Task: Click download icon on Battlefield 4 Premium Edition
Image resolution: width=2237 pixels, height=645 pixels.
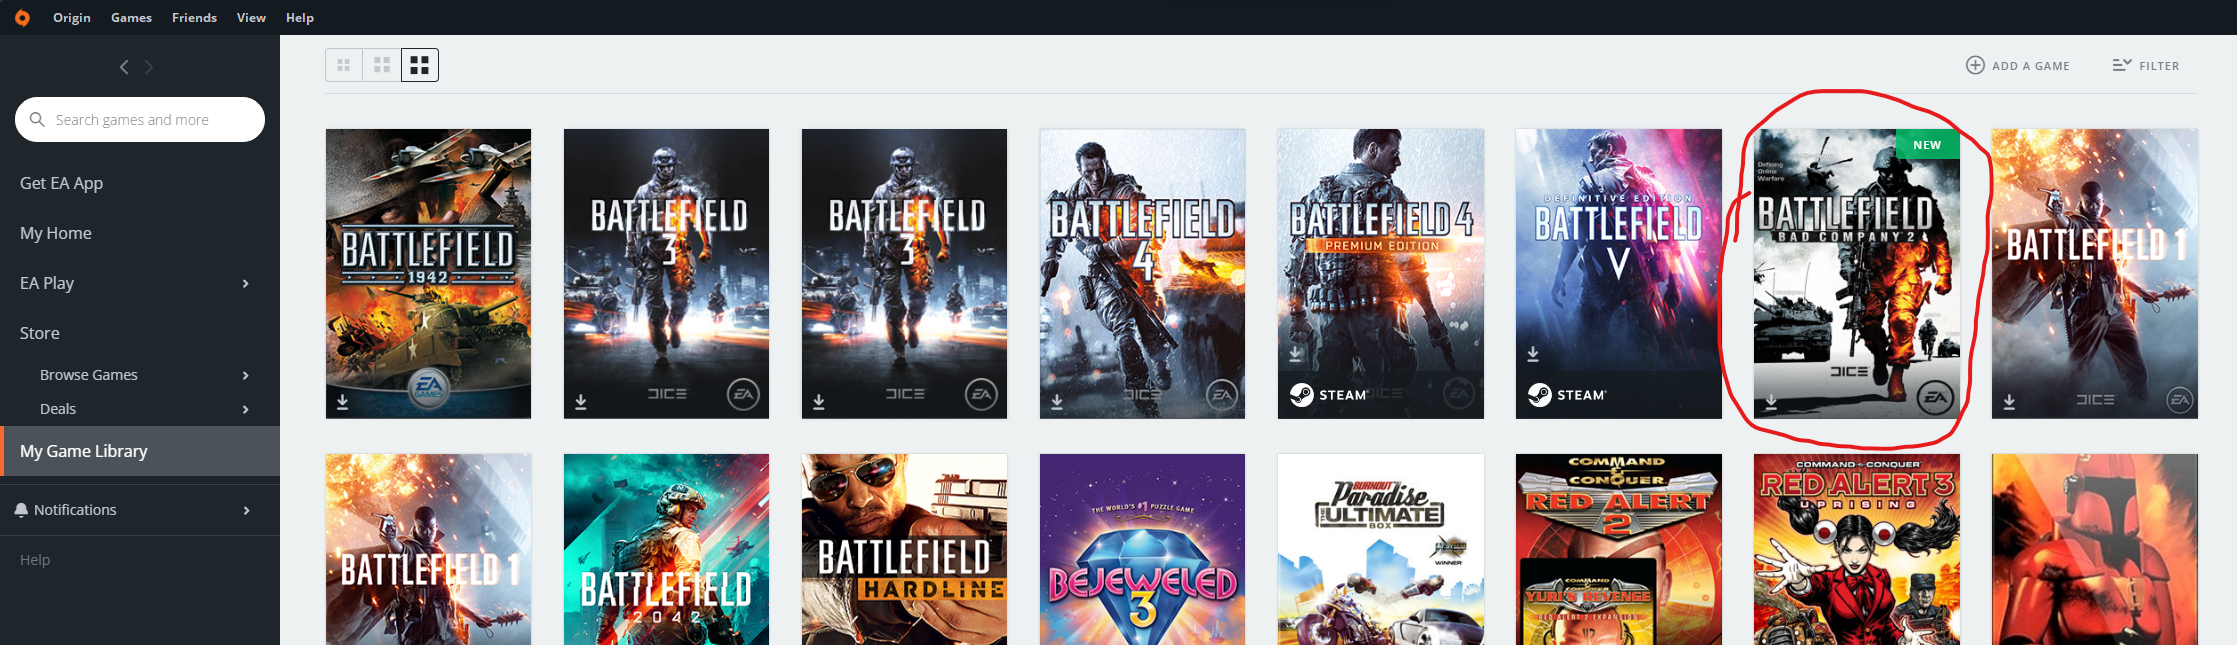Action: [x=1295, y=354]
